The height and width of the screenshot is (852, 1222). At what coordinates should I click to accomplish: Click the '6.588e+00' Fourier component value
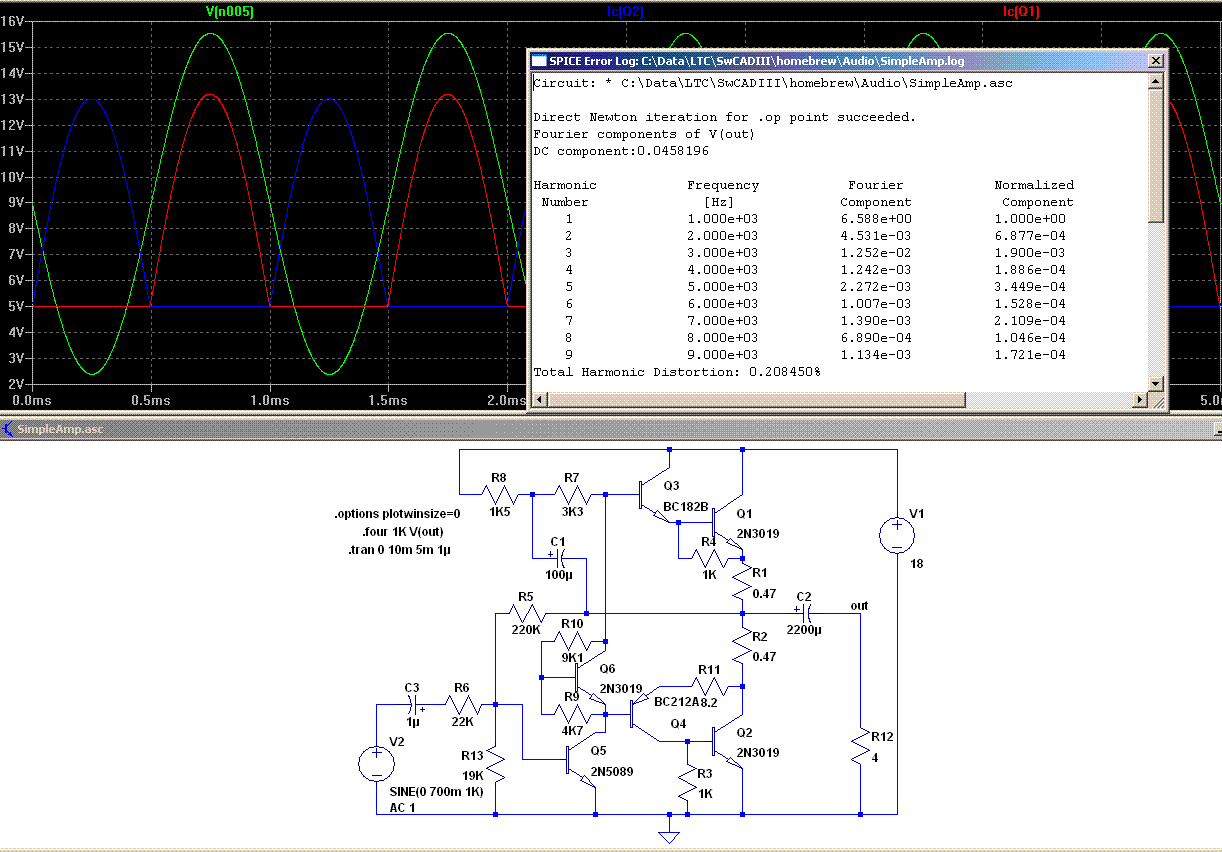pos(877,219)
